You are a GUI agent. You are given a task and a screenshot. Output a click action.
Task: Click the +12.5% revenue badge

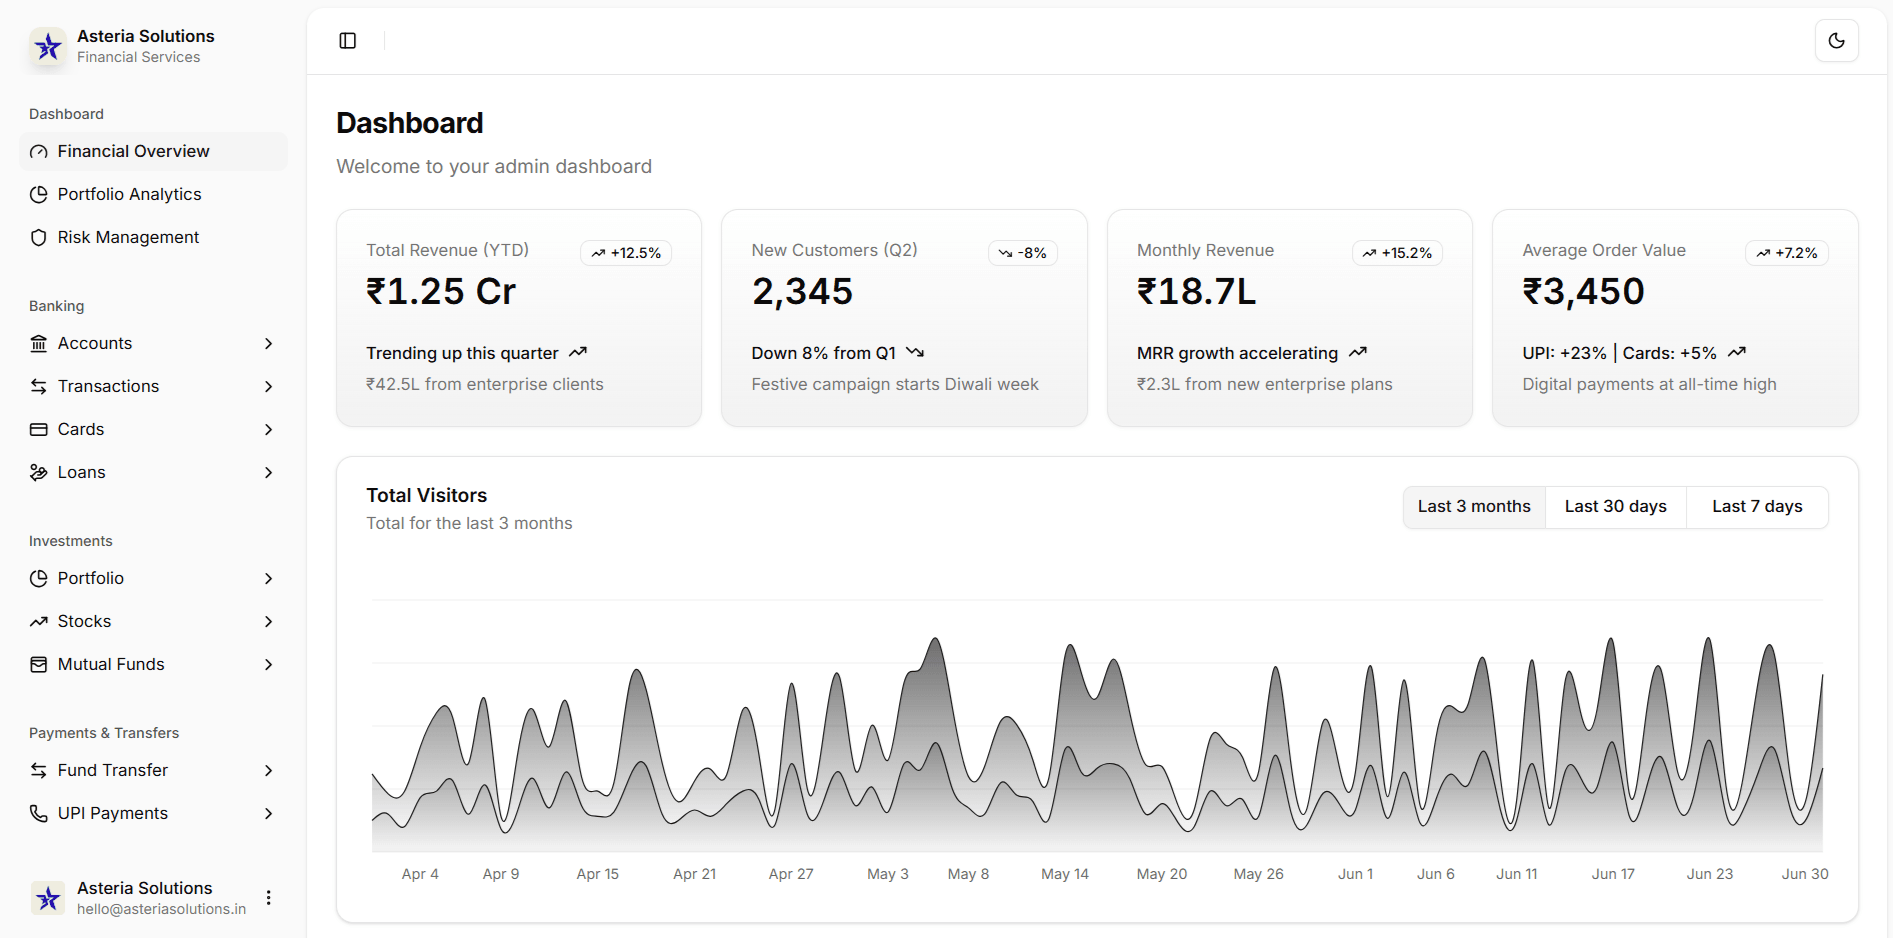[626, 254]
